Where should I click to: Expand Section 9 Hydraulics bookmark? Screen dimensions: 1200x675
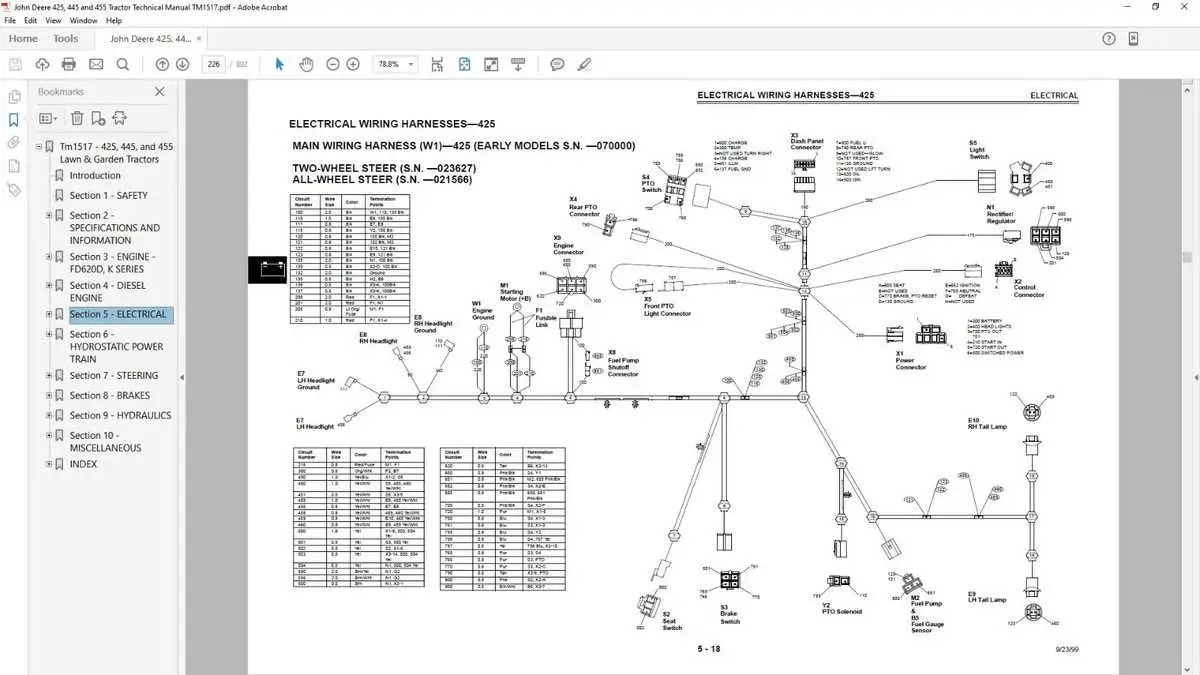pos(49,416)
